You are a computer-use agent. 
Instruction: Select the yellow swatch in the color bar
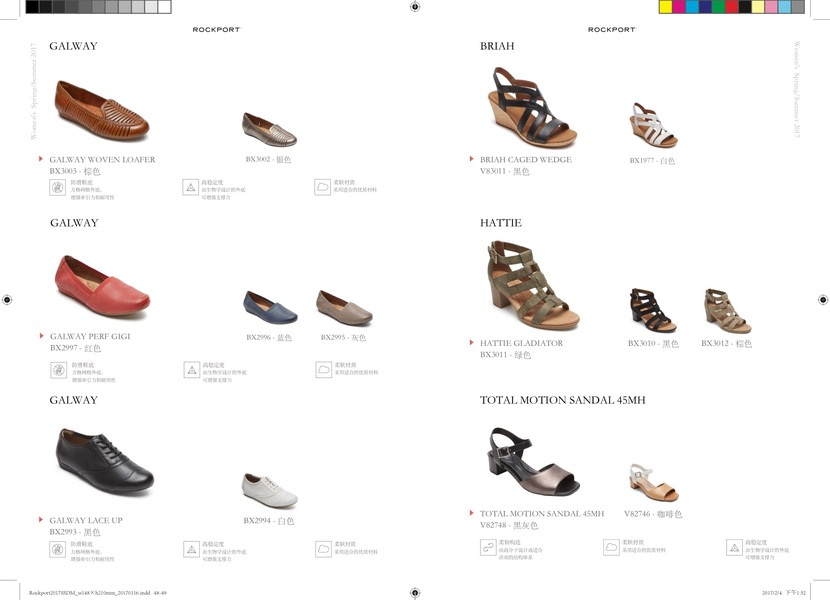(666, 7)
